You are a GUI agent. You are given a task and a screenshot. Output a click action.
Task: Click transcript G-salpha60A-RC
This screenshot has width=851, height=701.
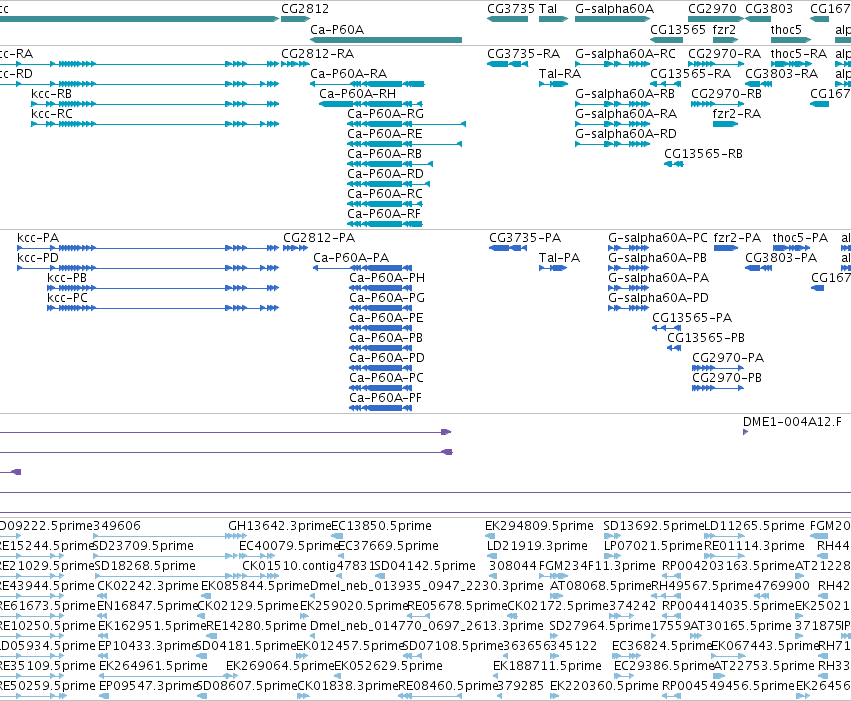coord(625,54)
